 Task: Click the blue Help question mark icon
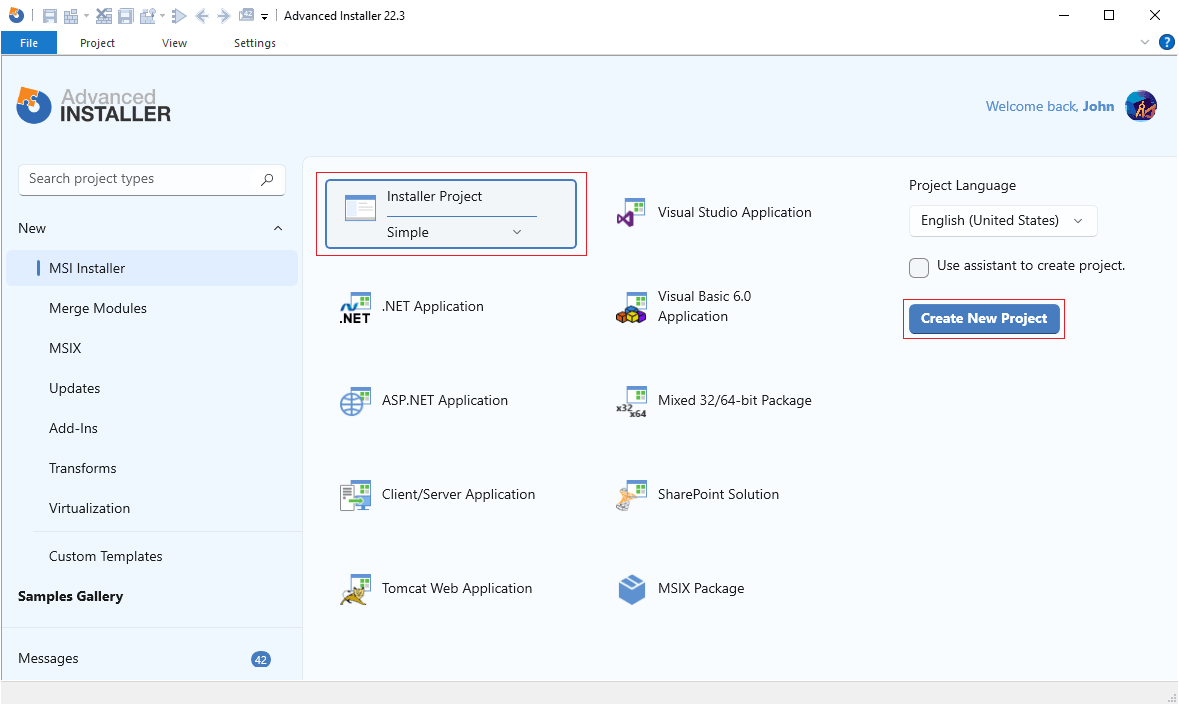tap(1167, 42)
